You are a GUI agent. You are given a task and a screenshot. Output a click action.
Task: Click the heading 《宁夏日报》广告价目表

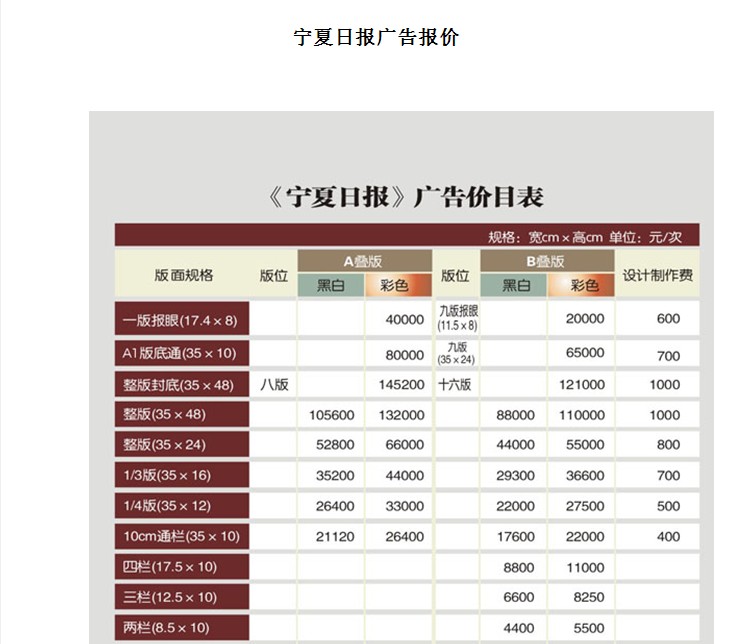click(406, 196)
